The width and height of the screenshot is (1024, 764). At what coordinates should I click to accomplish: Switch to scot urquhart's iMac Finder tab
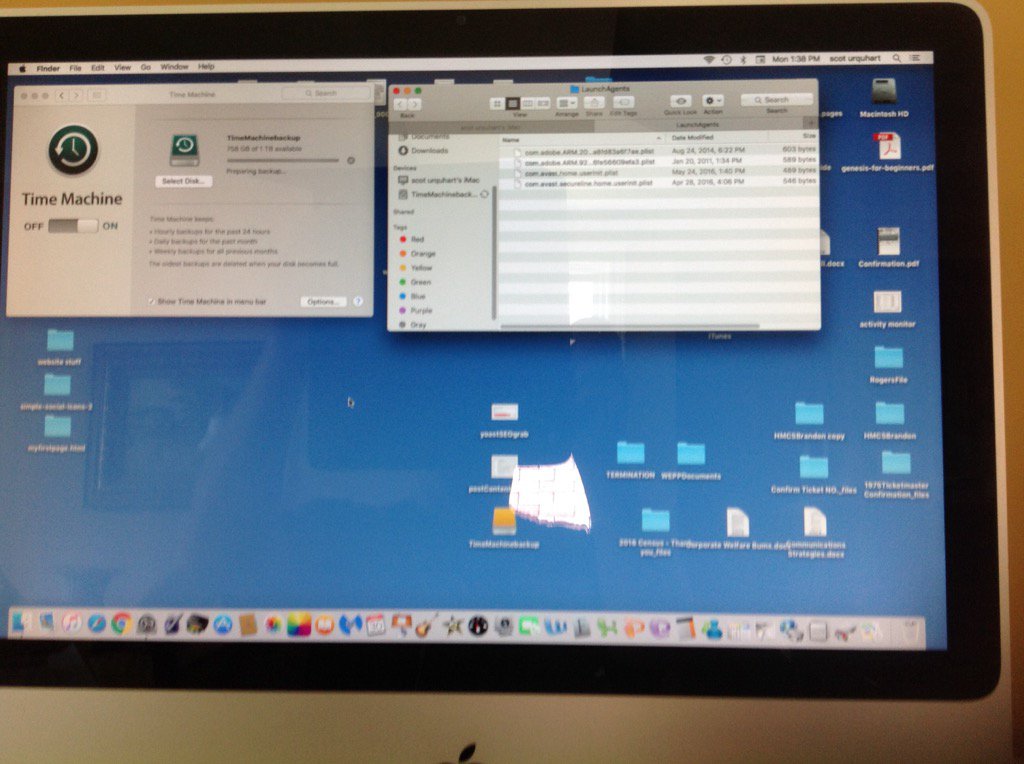491,127
